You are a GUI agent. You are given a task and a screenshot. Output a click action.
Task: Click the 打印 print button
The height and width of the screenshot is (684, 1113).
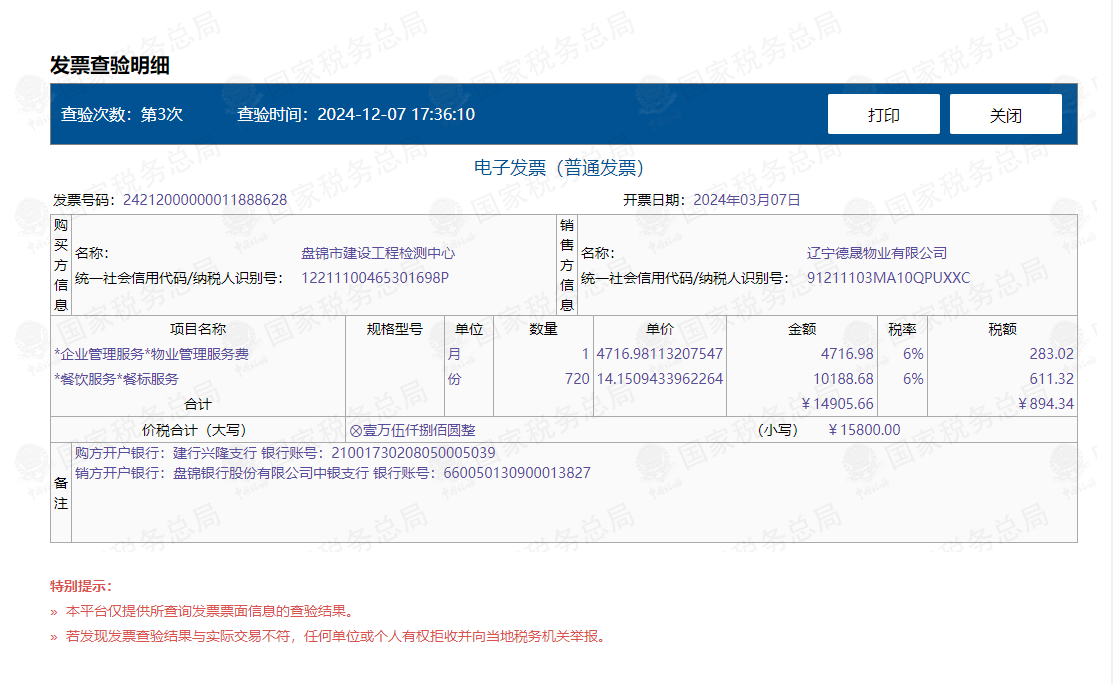tap(884, 114)
